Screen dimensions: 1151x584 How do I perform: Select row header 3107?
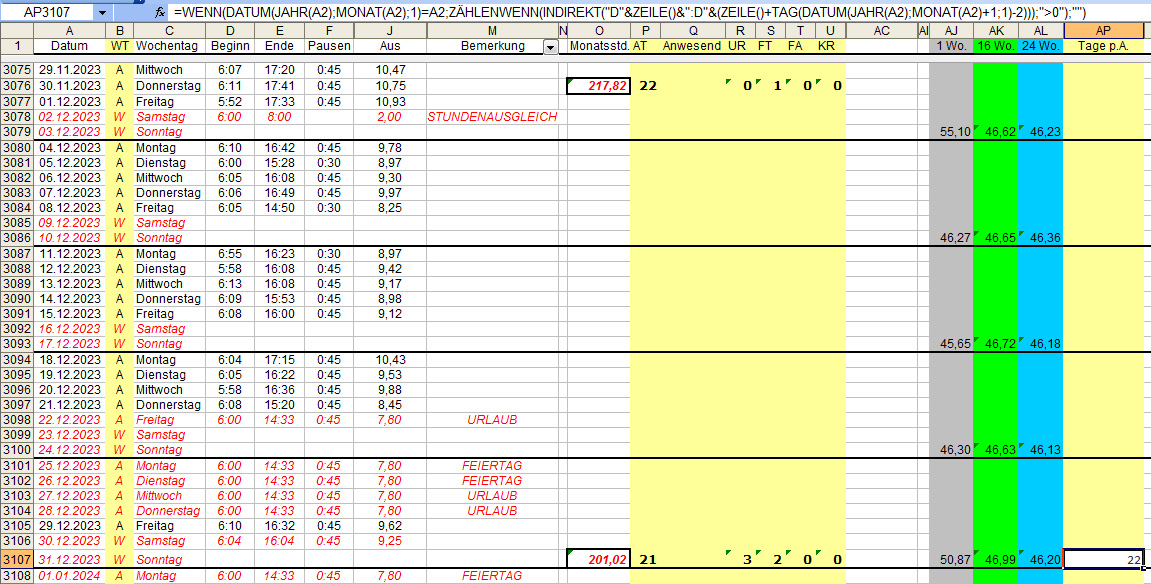click(17, 560)
